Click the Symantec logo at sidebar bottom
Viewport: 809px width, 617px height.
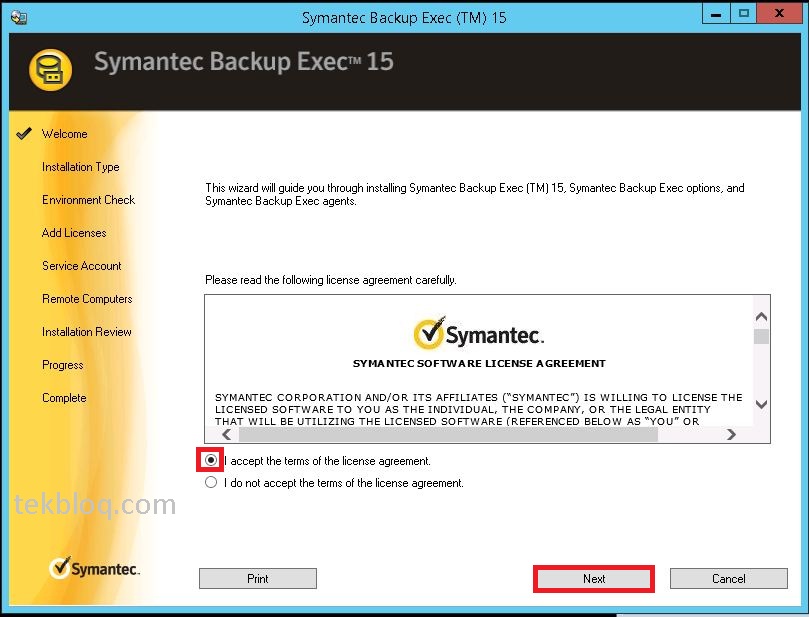(94, 568)
